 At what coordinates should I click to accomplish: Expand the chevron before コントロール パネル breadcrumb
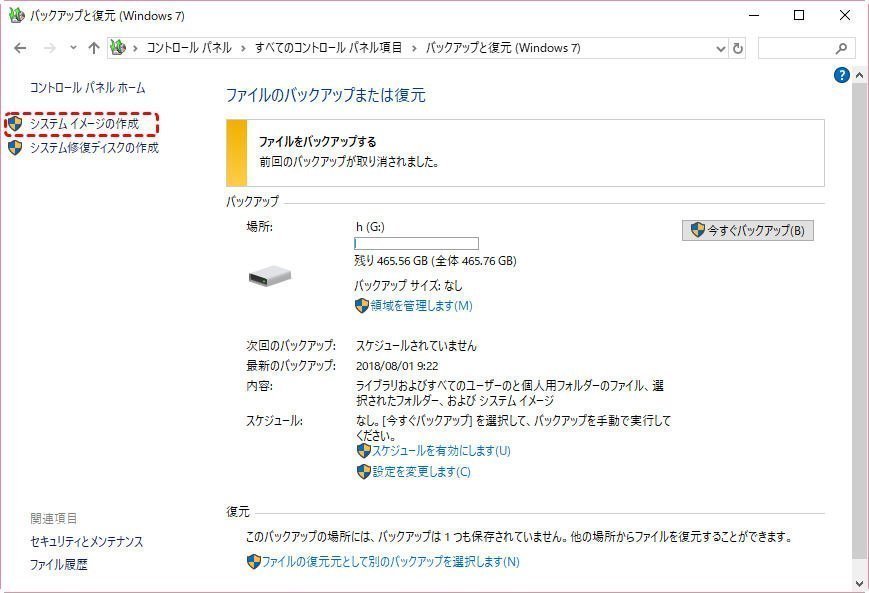135,48
